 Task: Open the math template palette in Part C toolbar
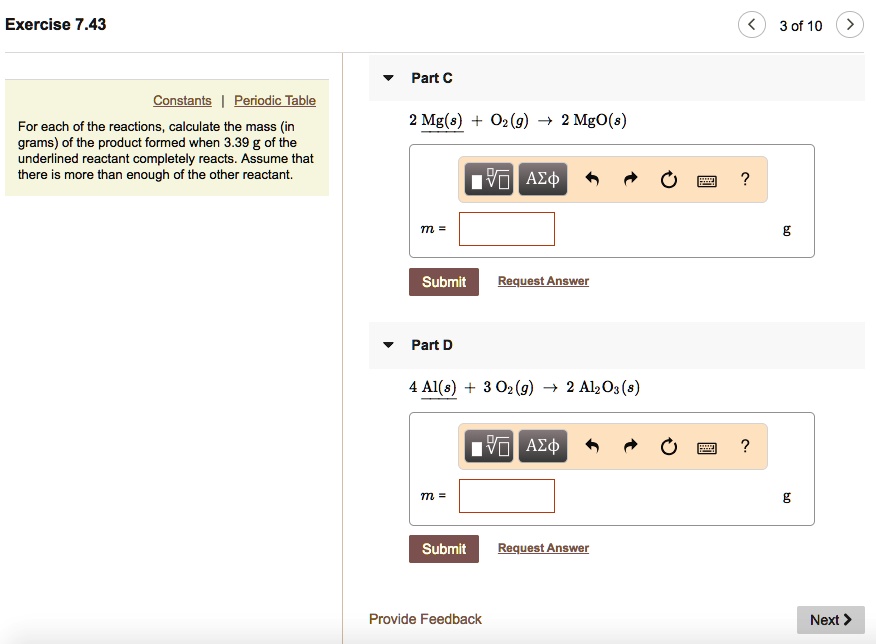(489, 179)
